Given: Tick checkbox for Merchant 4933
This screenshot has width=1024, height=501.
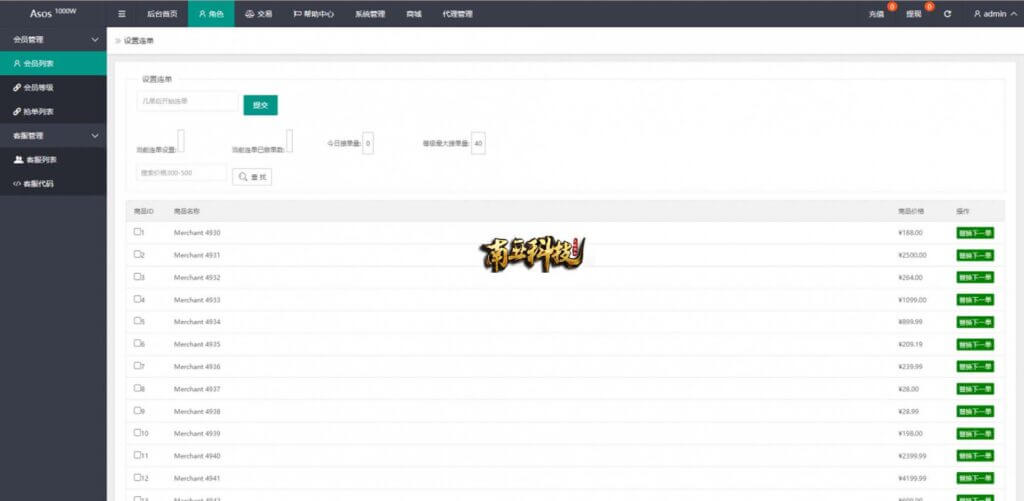Looking at the screenshot, I should [x=137, y=299].
